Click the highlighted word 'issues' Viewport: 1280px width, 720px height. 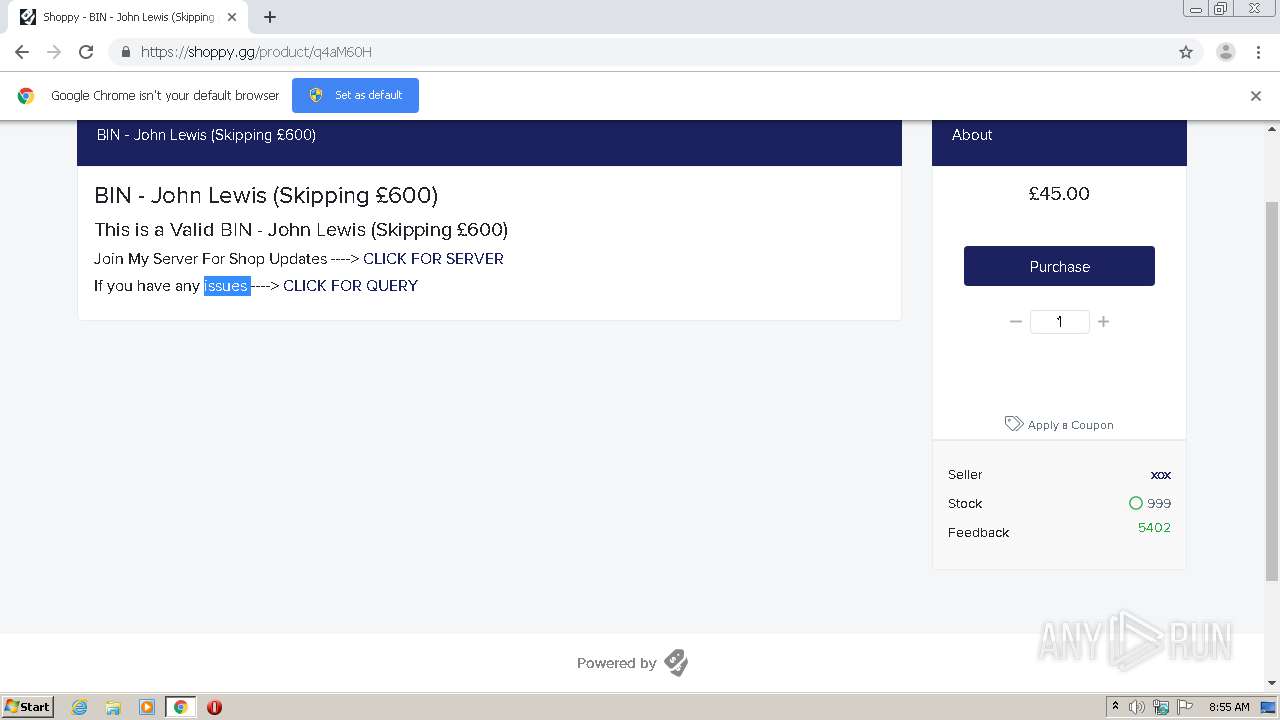[x=226, y=286]
